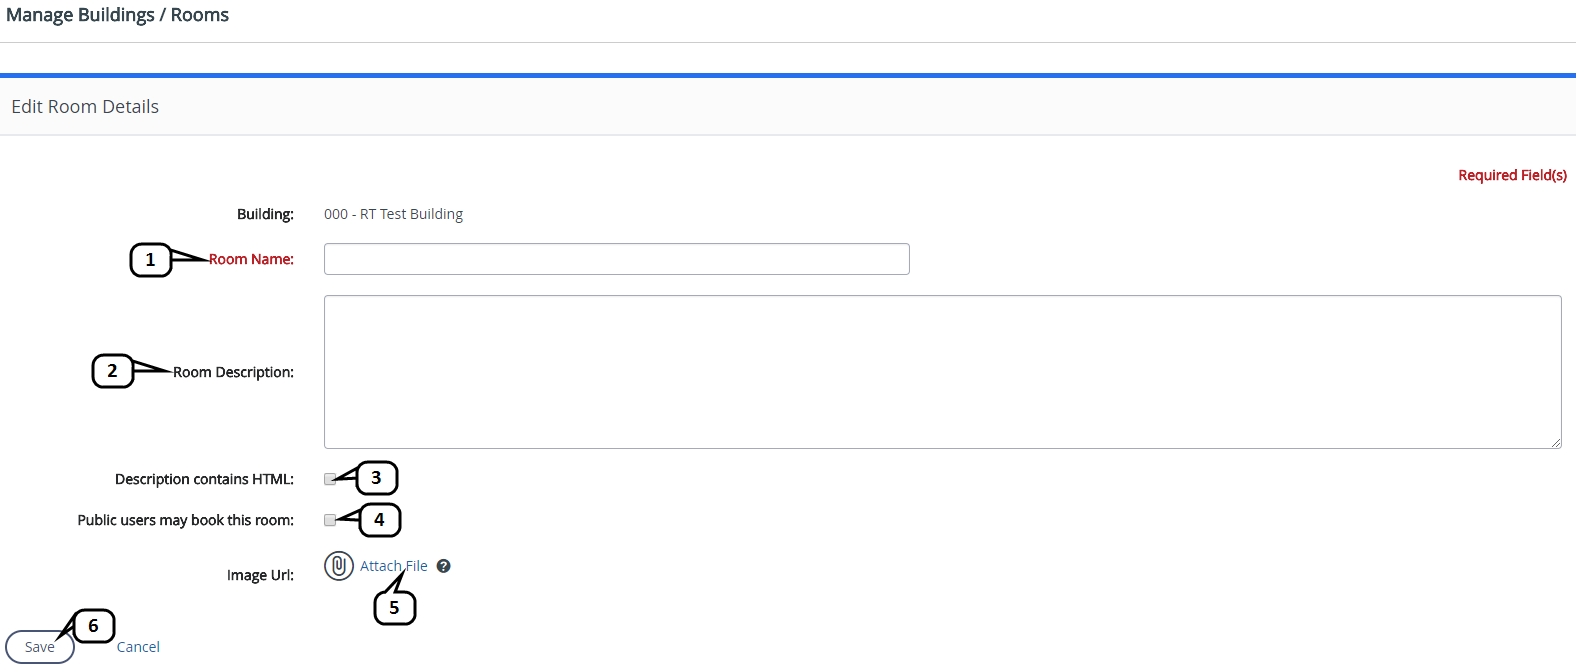Screen dimensions: 1576x669
Task: Open the help question mark icon
Action: [x=444, y=566]
